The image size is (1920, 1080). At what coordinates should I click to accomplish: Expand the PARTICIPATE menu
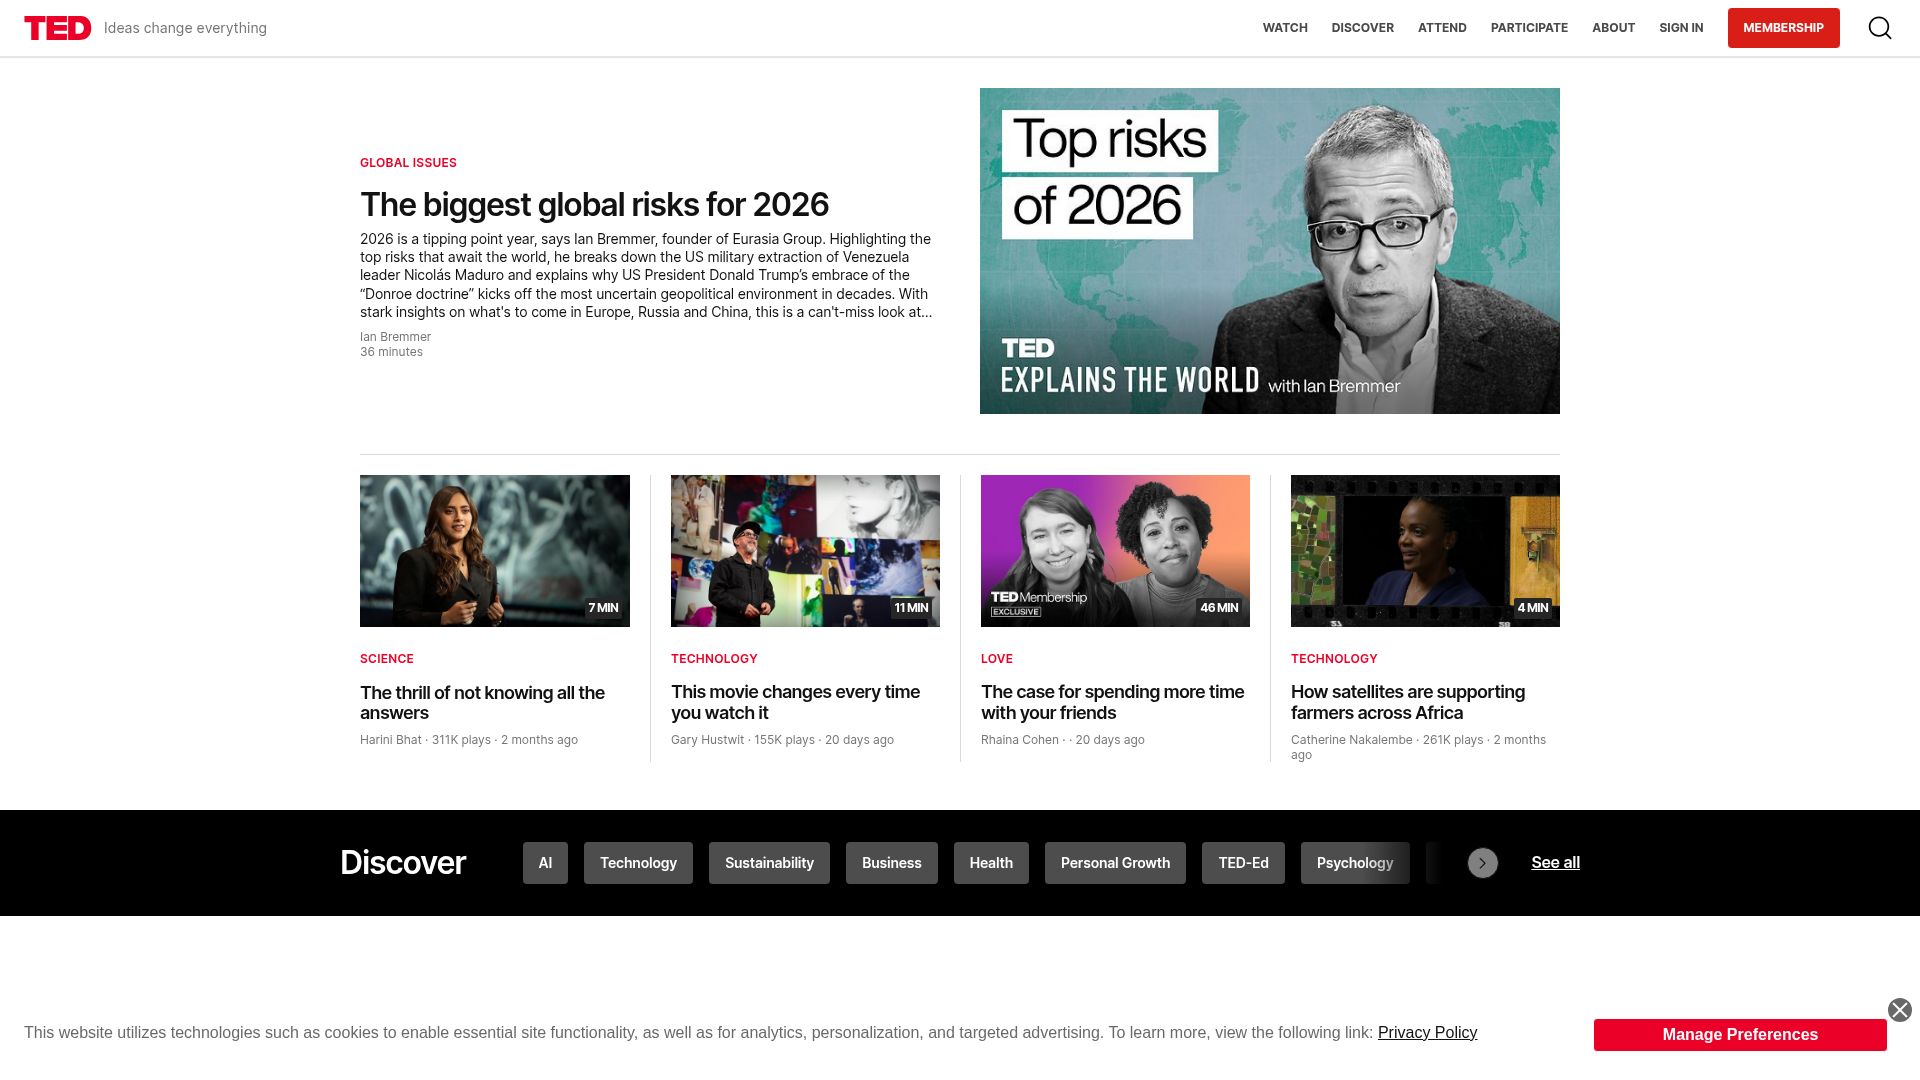(x=1529, y=28)
